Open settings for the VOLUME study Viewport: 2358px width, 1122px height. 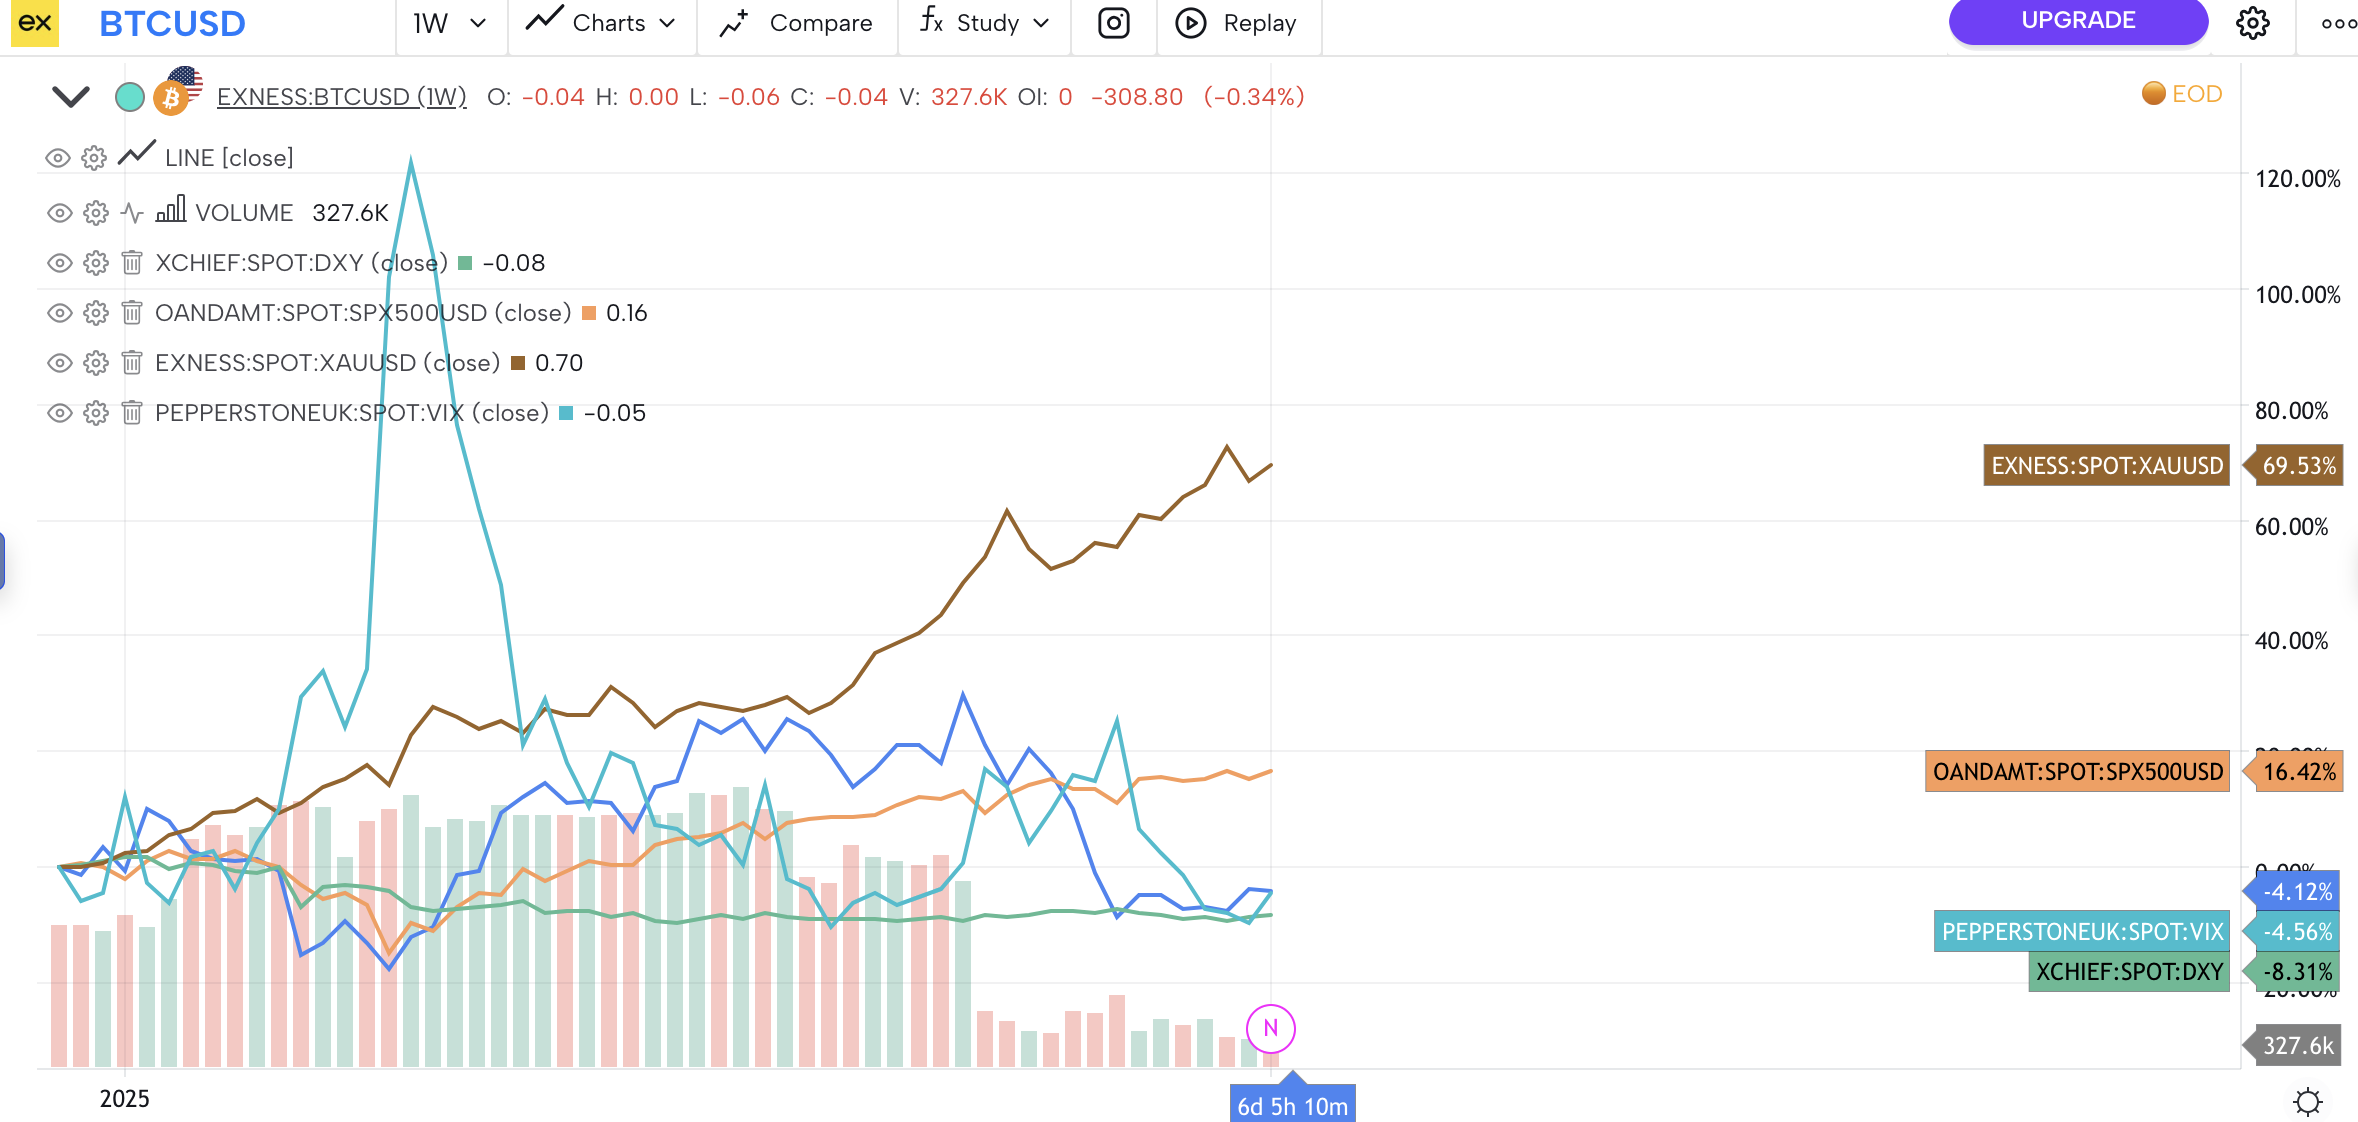click(x=96, y=213)
